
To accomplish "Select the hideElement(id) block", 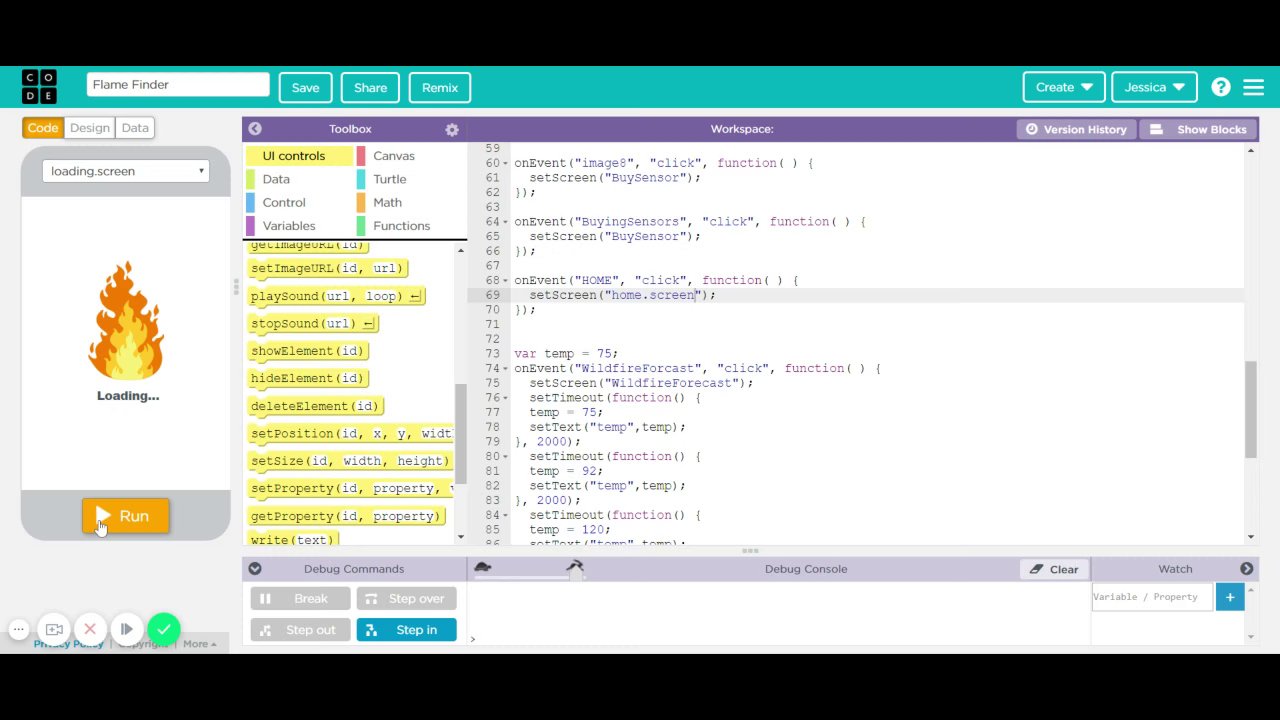I will [308, 378].
